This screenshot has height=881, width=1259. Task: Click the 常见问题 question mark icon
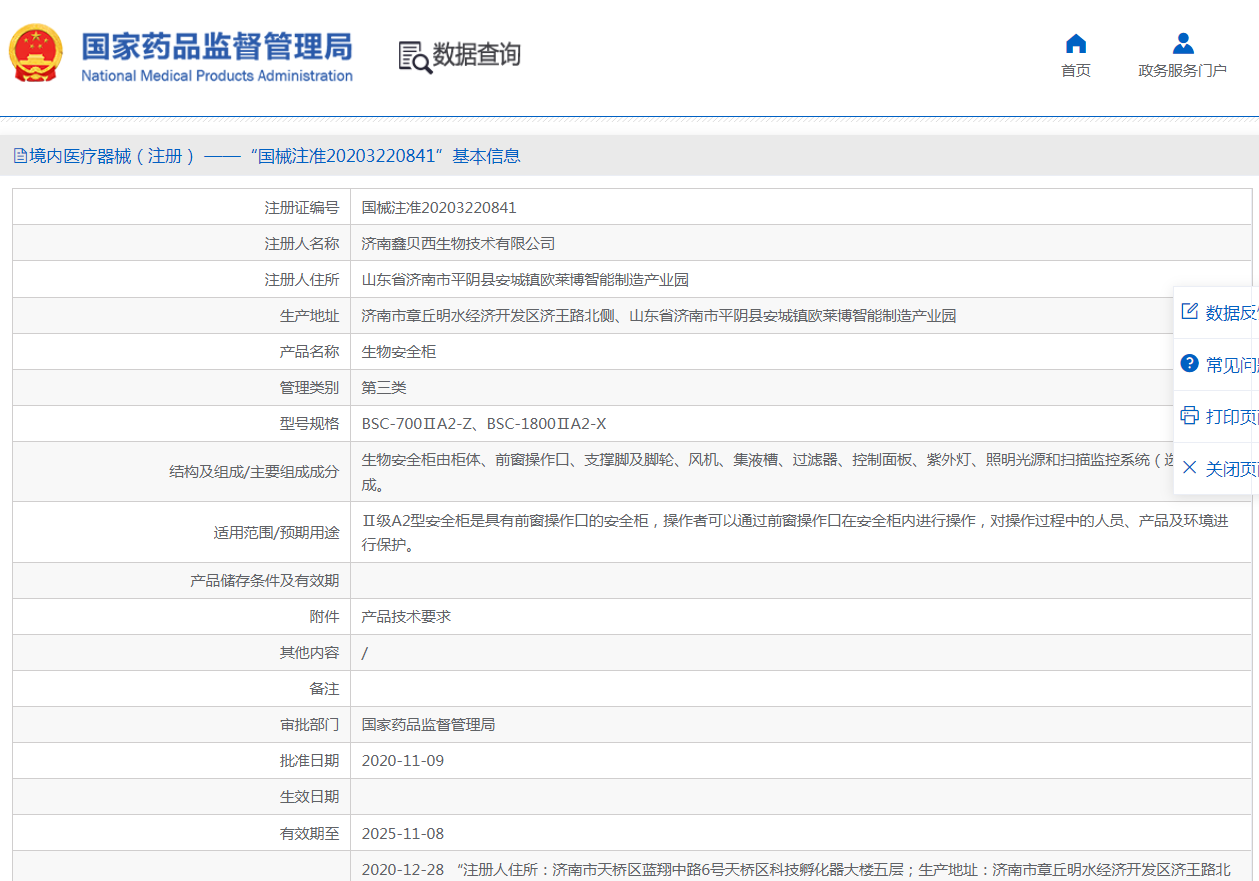(1189, 364)
